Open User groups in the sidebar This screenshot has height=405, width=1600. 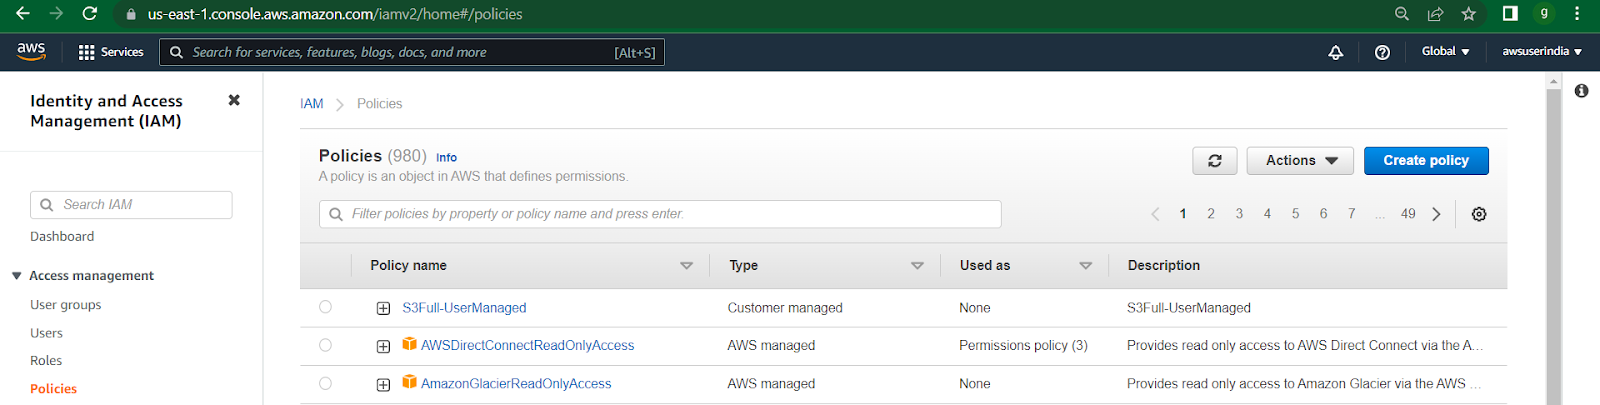click(66, 305)
